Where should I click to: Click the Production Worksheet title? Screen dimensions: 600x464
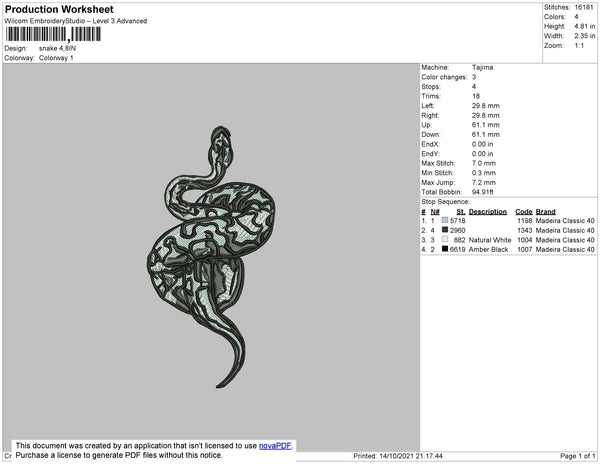pos(59,9)
